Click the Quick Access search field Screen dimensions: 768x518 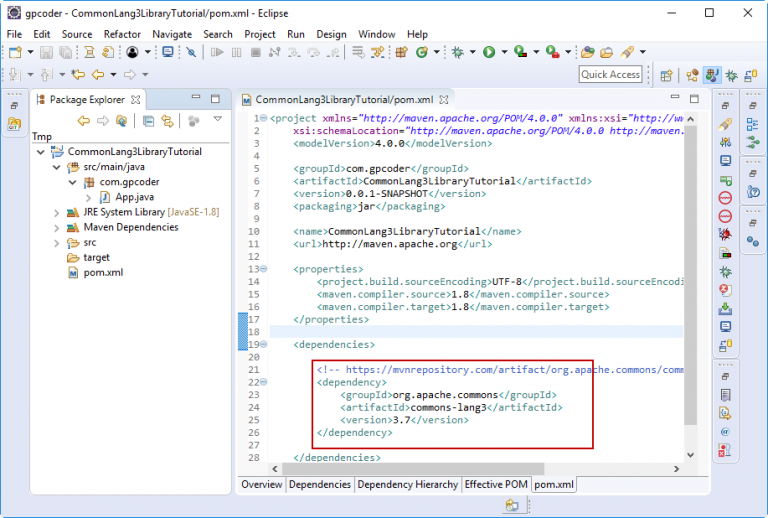click(x=610, y=74)
